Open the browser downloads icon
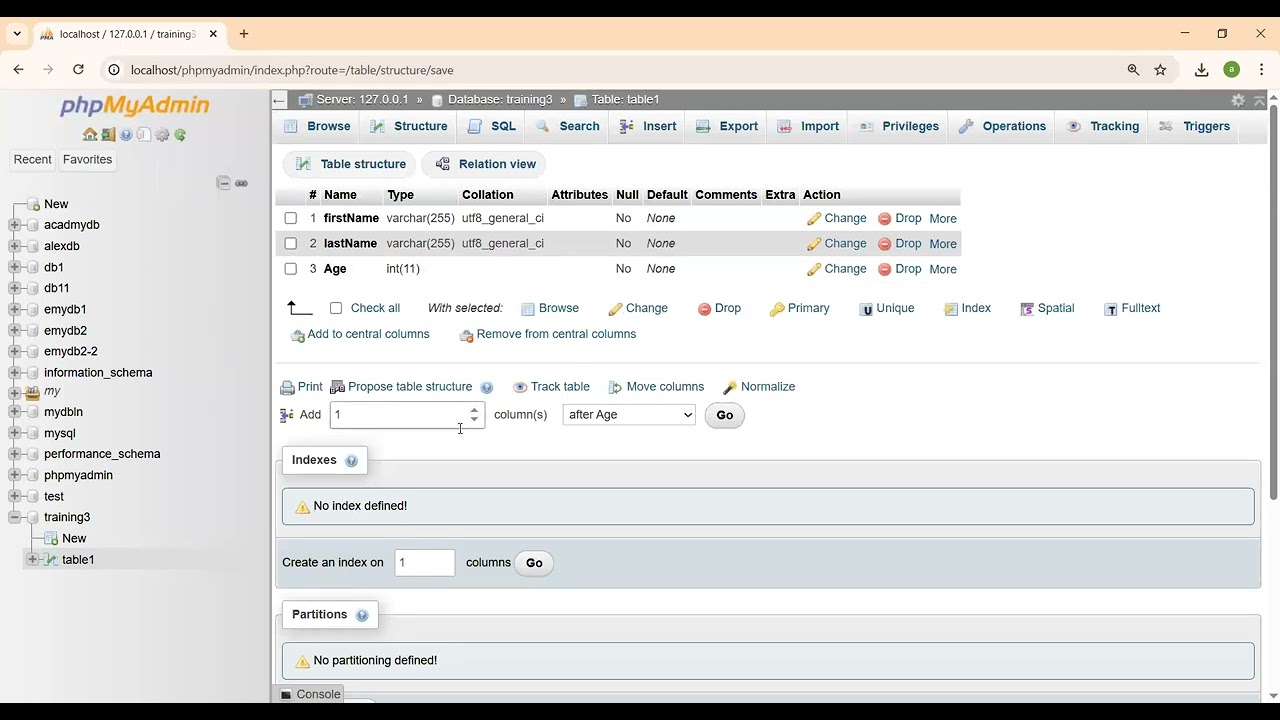Screen dimensions: 1280x720 pyautogui.click(x=1202, y=70)
